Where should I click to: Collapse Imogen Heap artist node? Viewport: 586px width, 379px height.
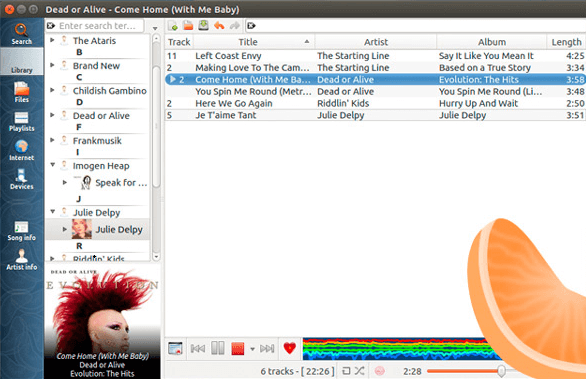point(52,165)
